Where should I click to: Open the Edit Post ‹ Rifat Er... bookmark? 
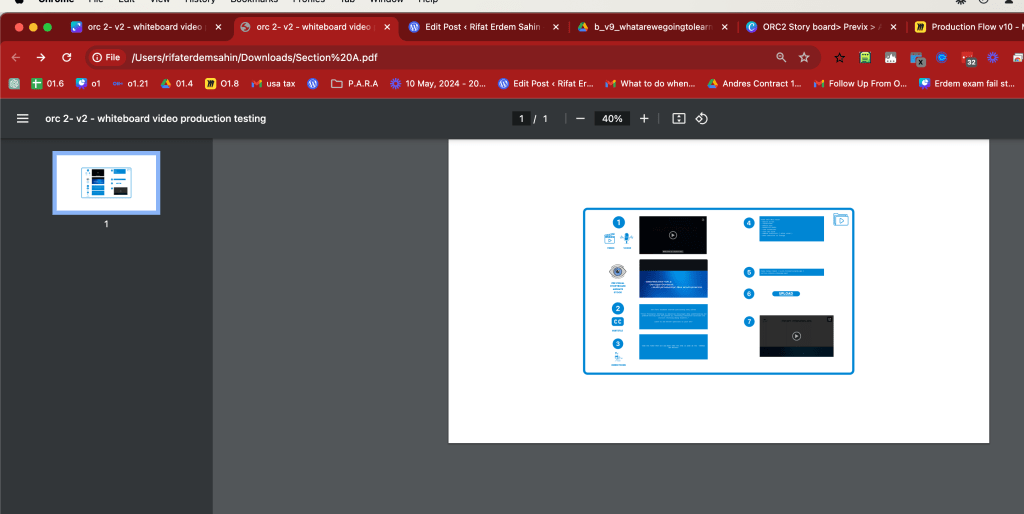click(x=546, y=84)
